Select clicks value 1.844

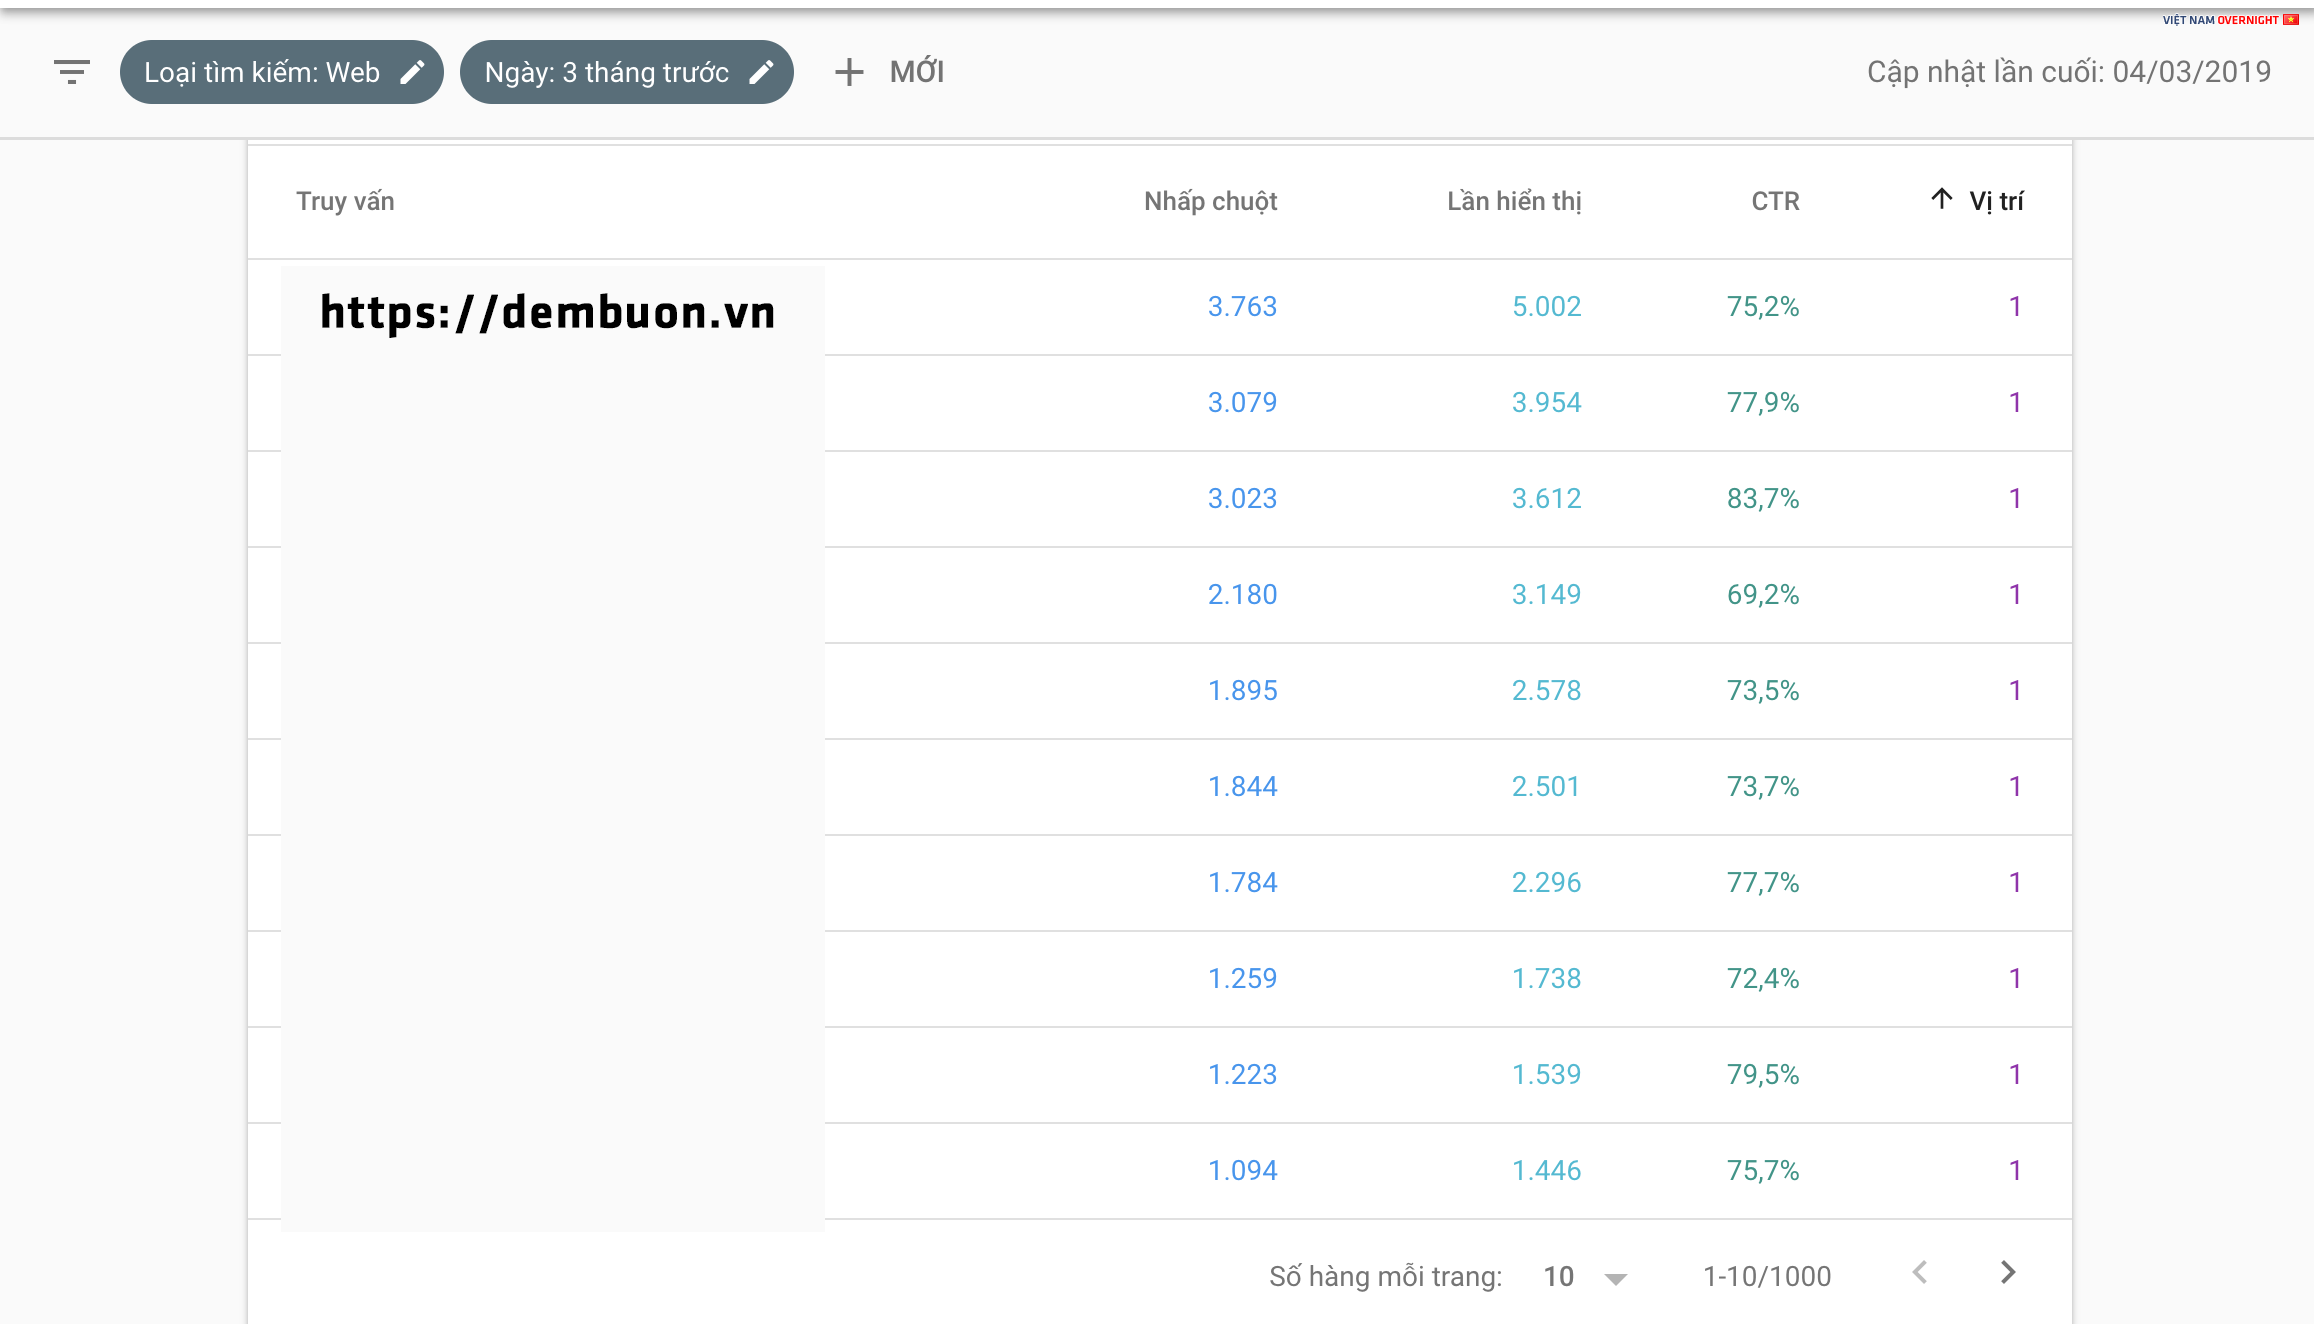[x=1242, y=786]
